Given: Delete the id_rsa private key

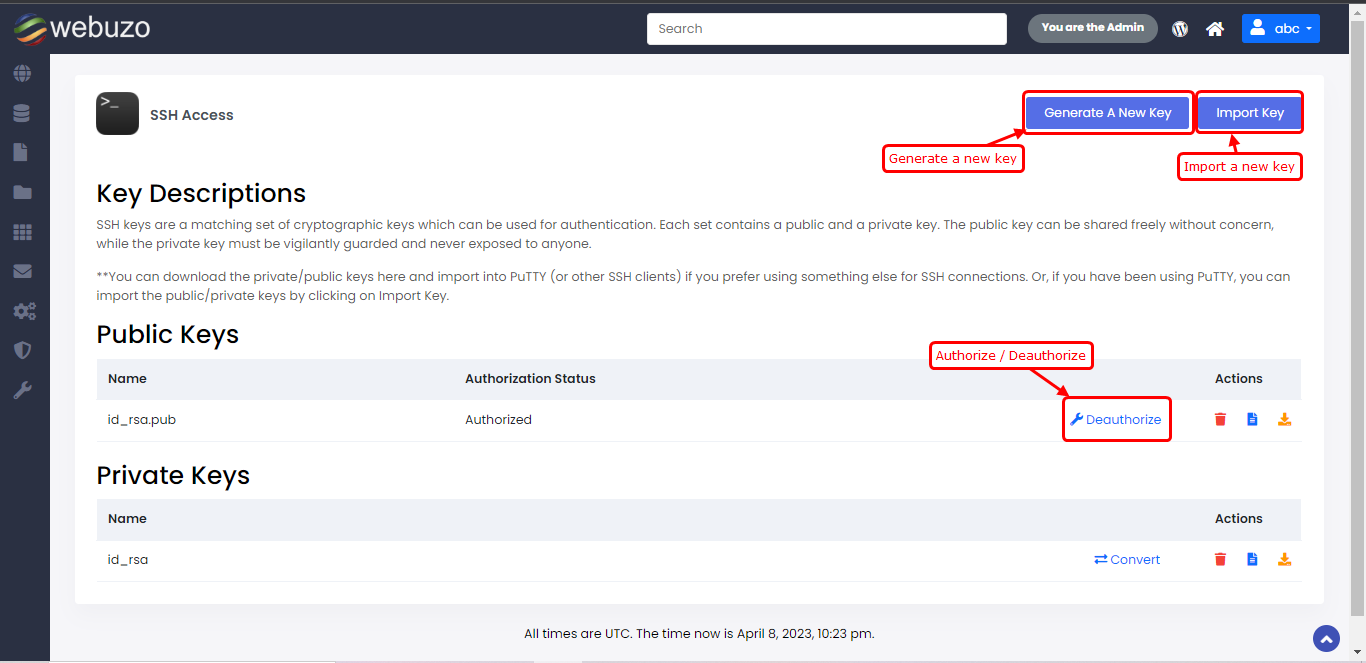Looking at the screenshot, I should point(1220,560).
